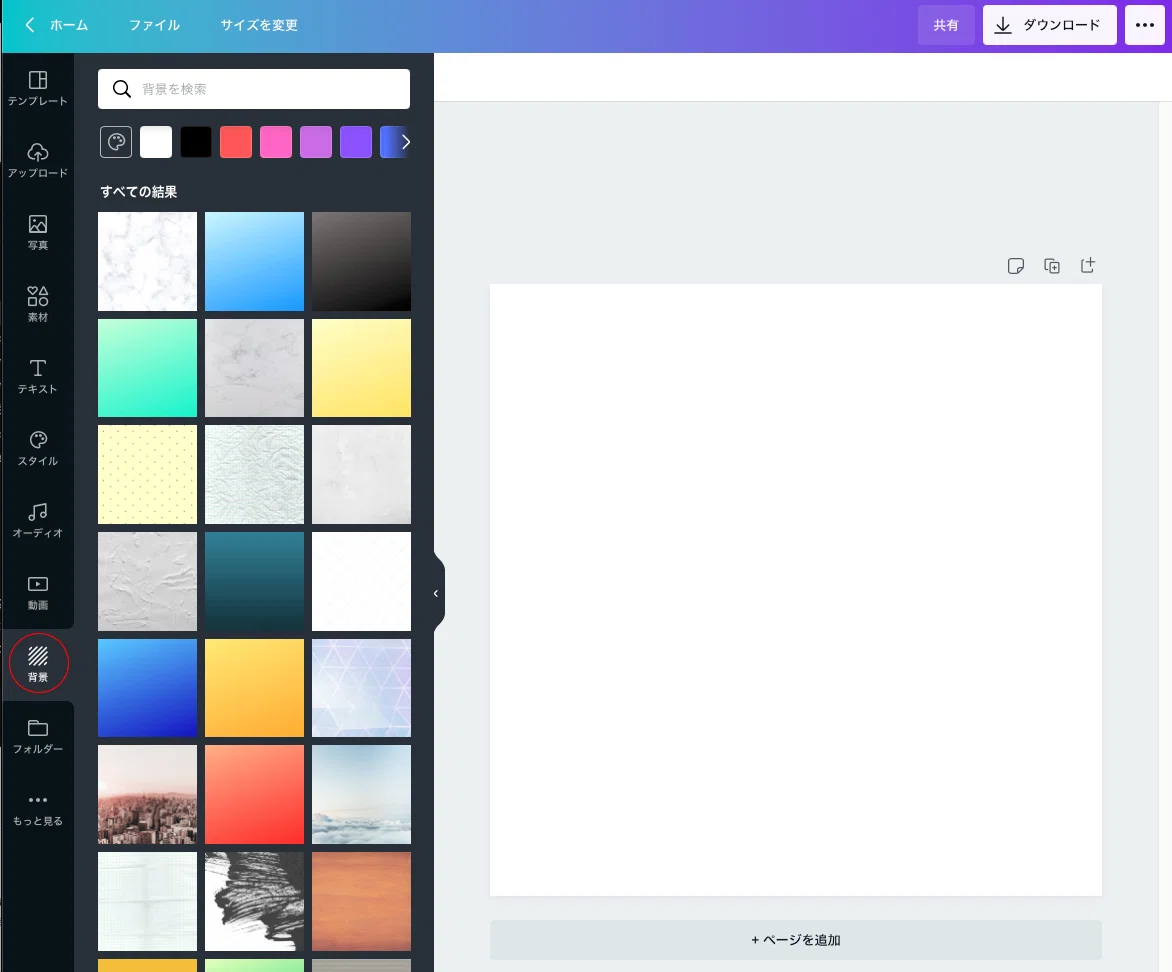Select the black gradient background
Image resolution: width=1172 pixels, height=972 pixels.
pyautogui.click(x=361, y=262)
